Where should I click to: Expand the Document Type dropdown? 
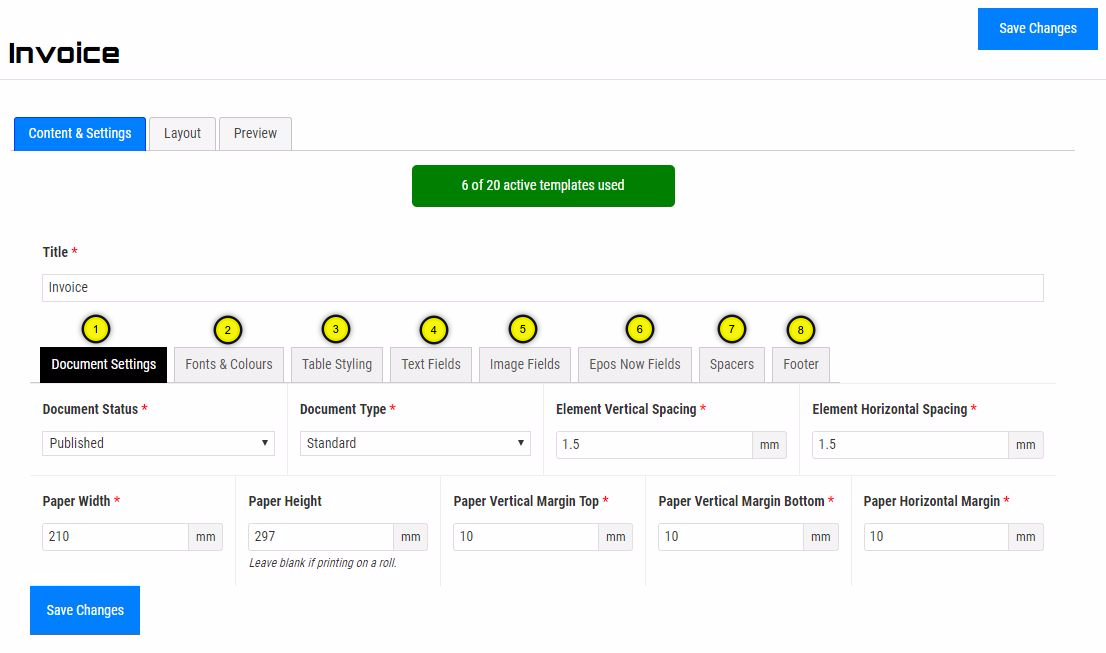click(x=415, y=443)
